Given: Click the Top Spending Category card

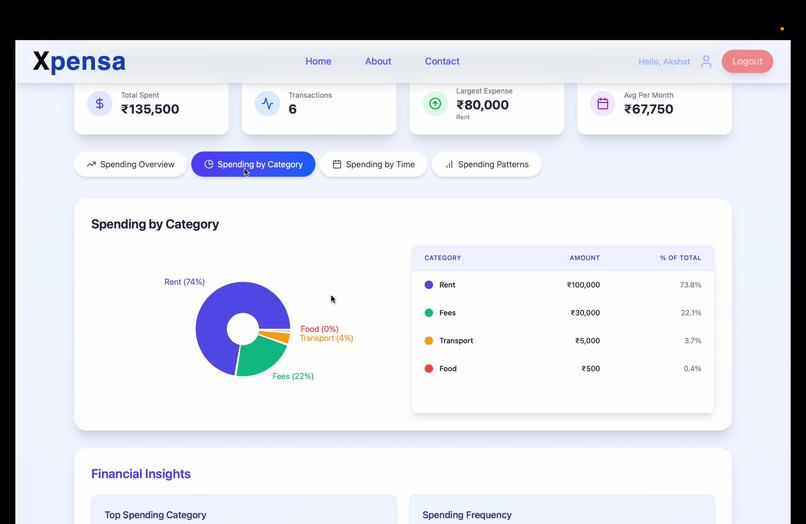Looking at the screenshot, I should (244, 510).
